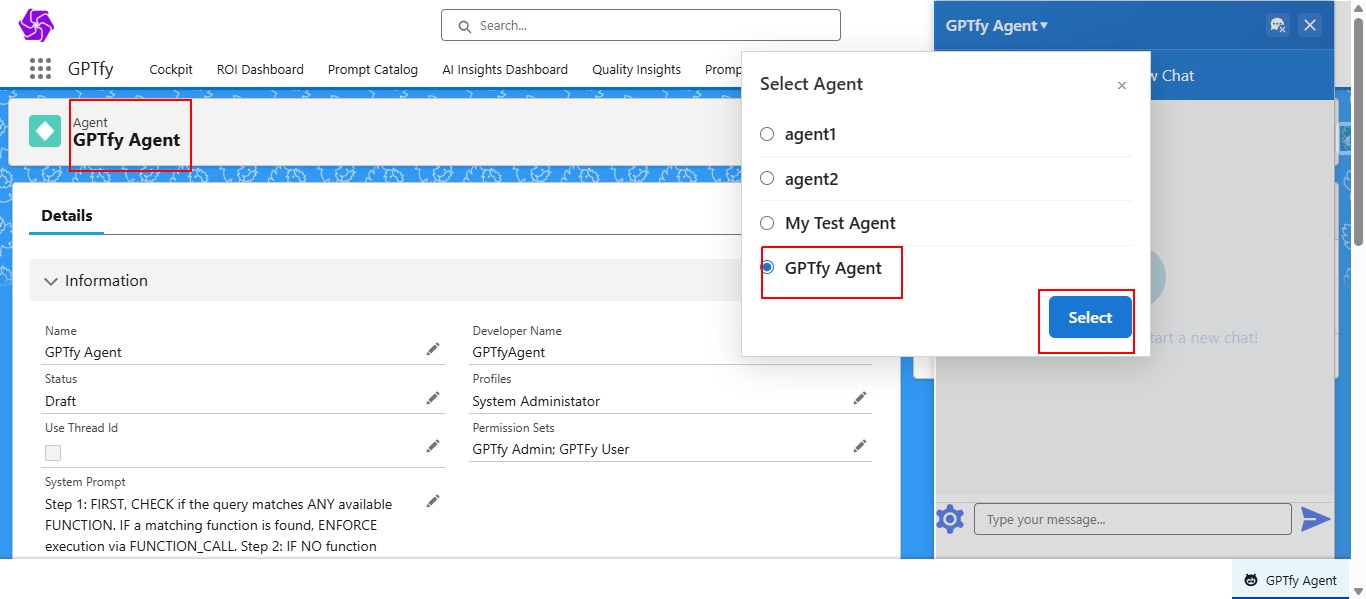The image size is (1366, 599).
Task: Close the Select Agent dialog
Action: tap(1121, 86)
